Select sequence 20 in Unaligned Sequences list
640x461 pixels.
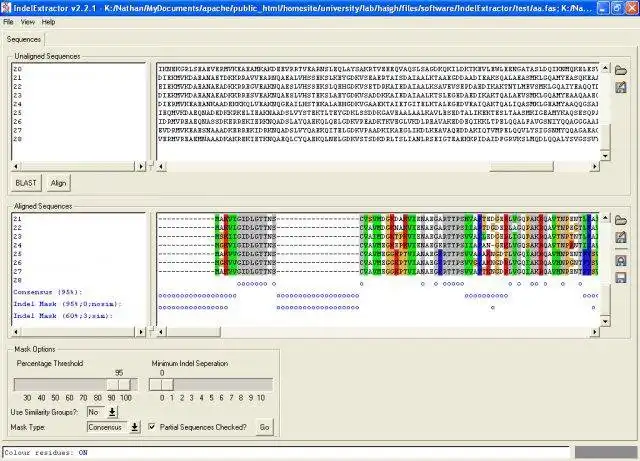(x=18, y=69)
